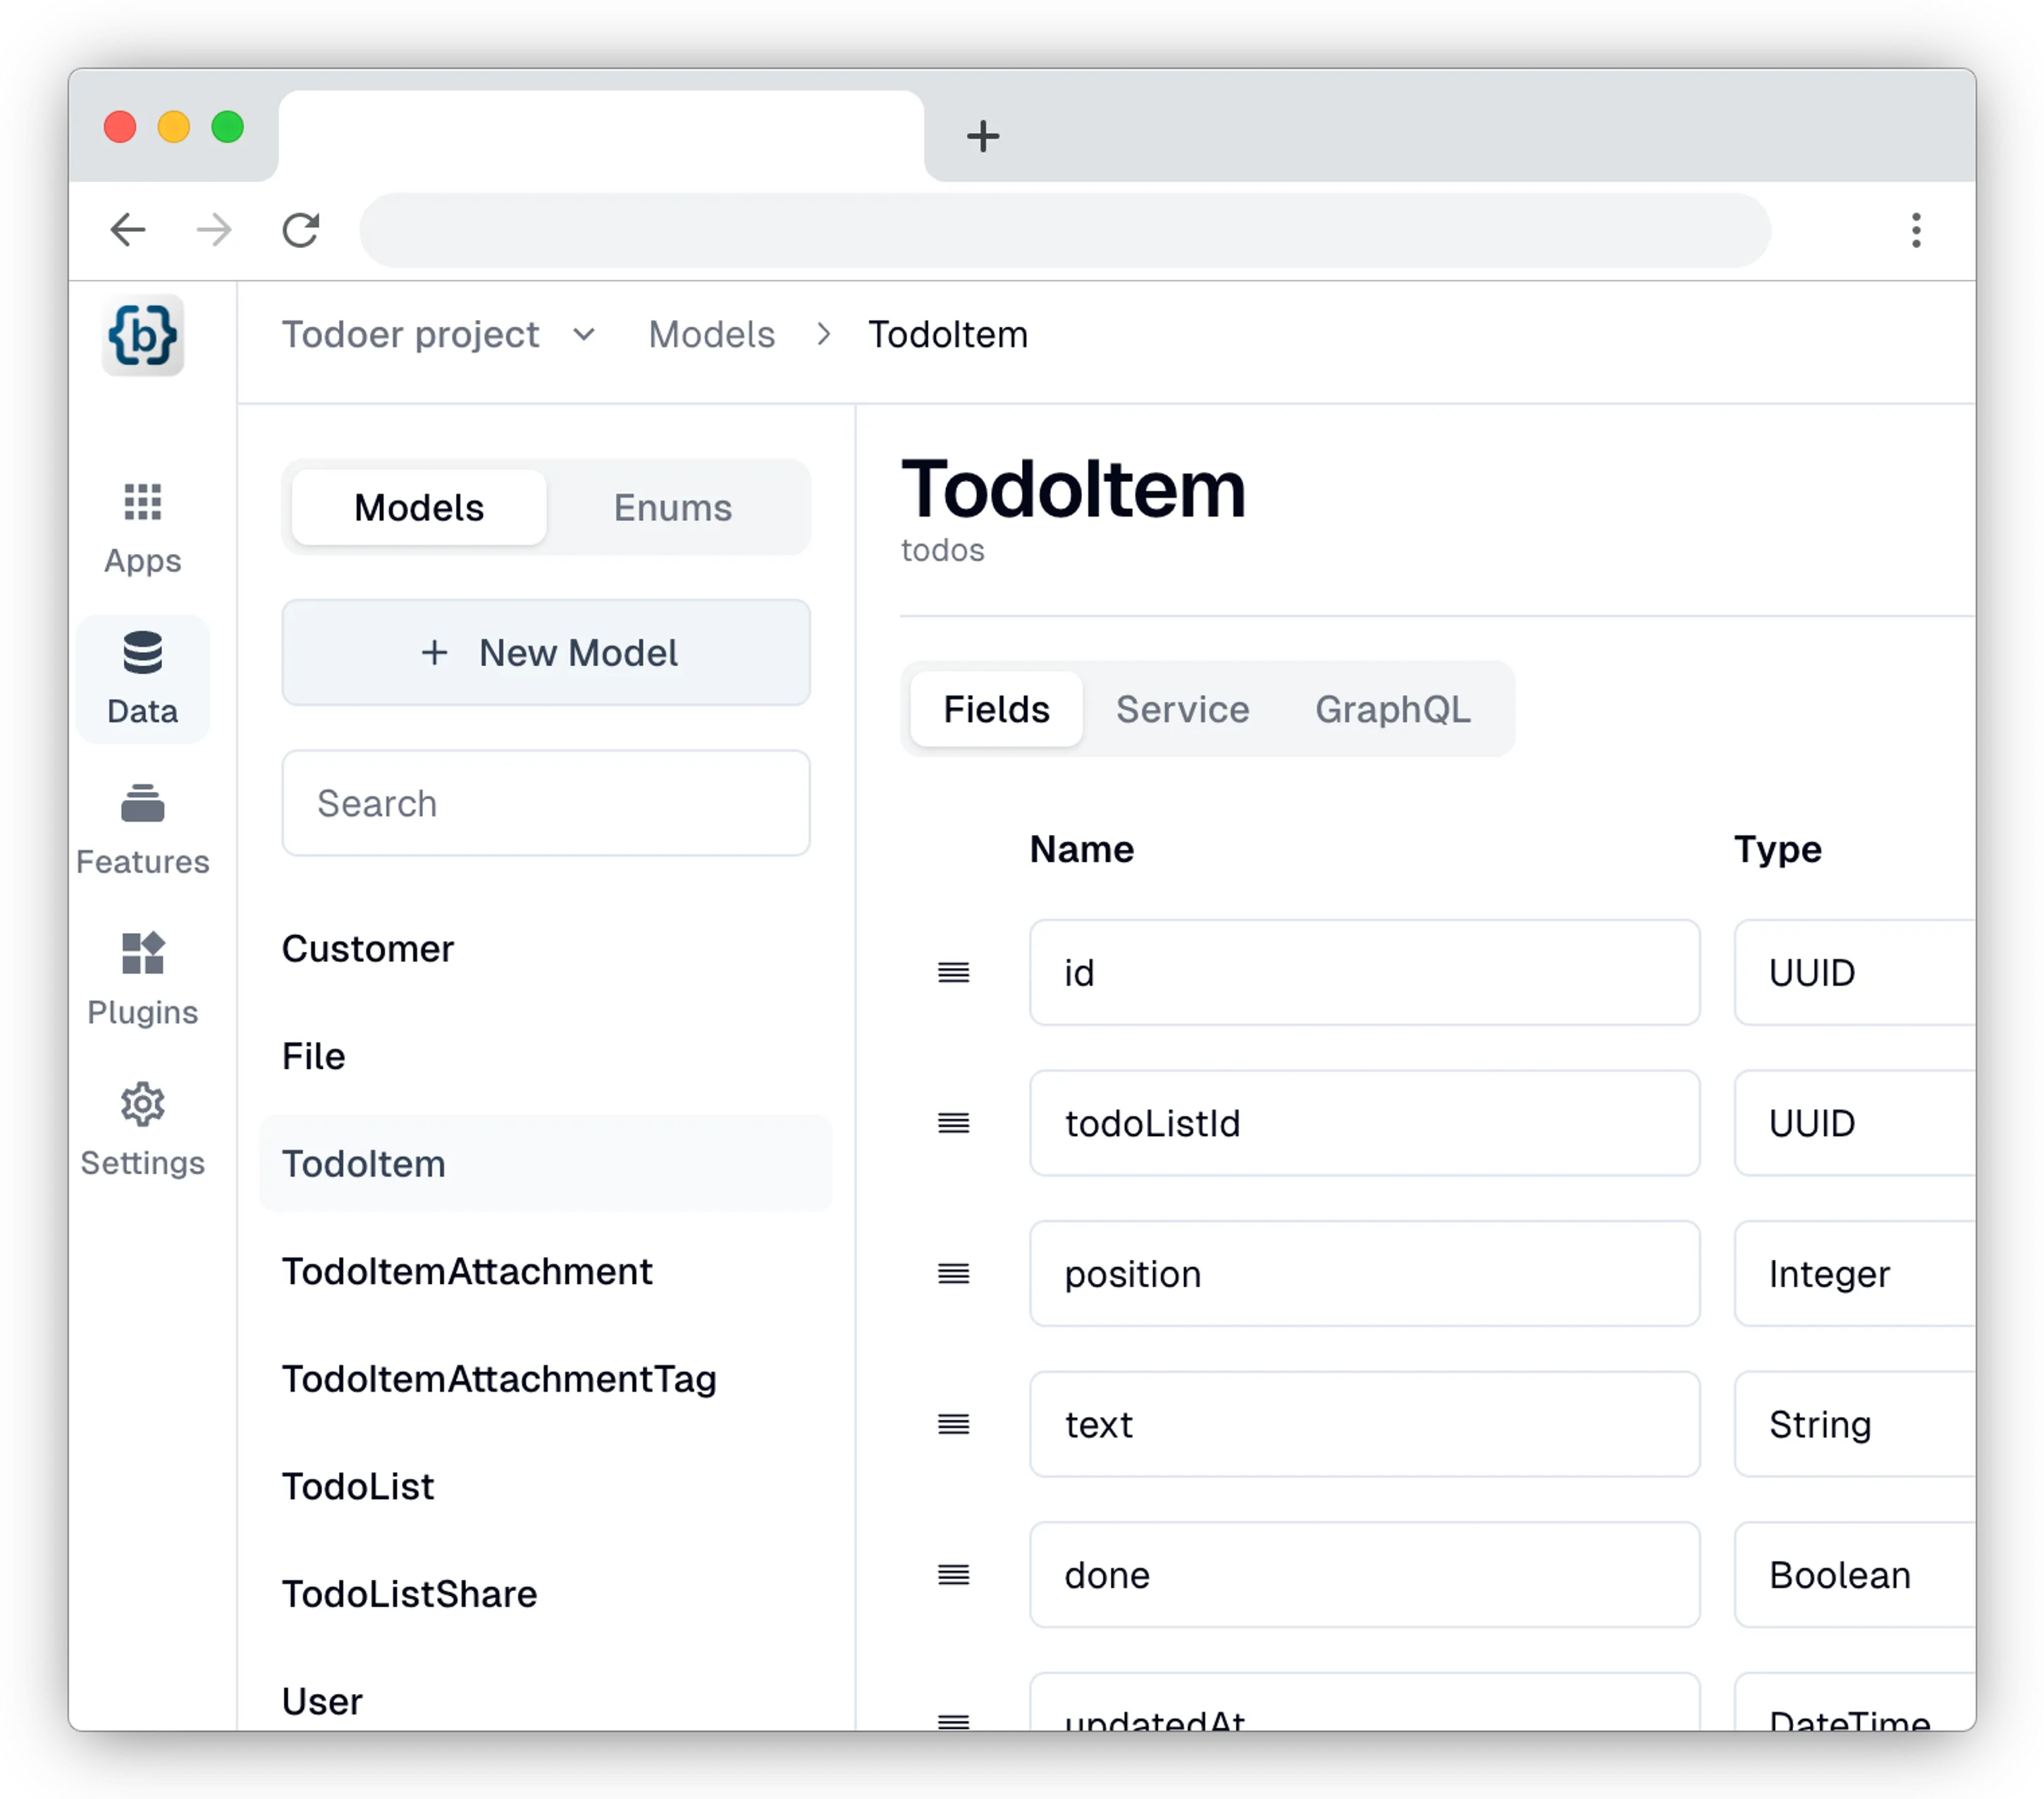
Task: Click the browser reload icon
Action: click(300, 230)
